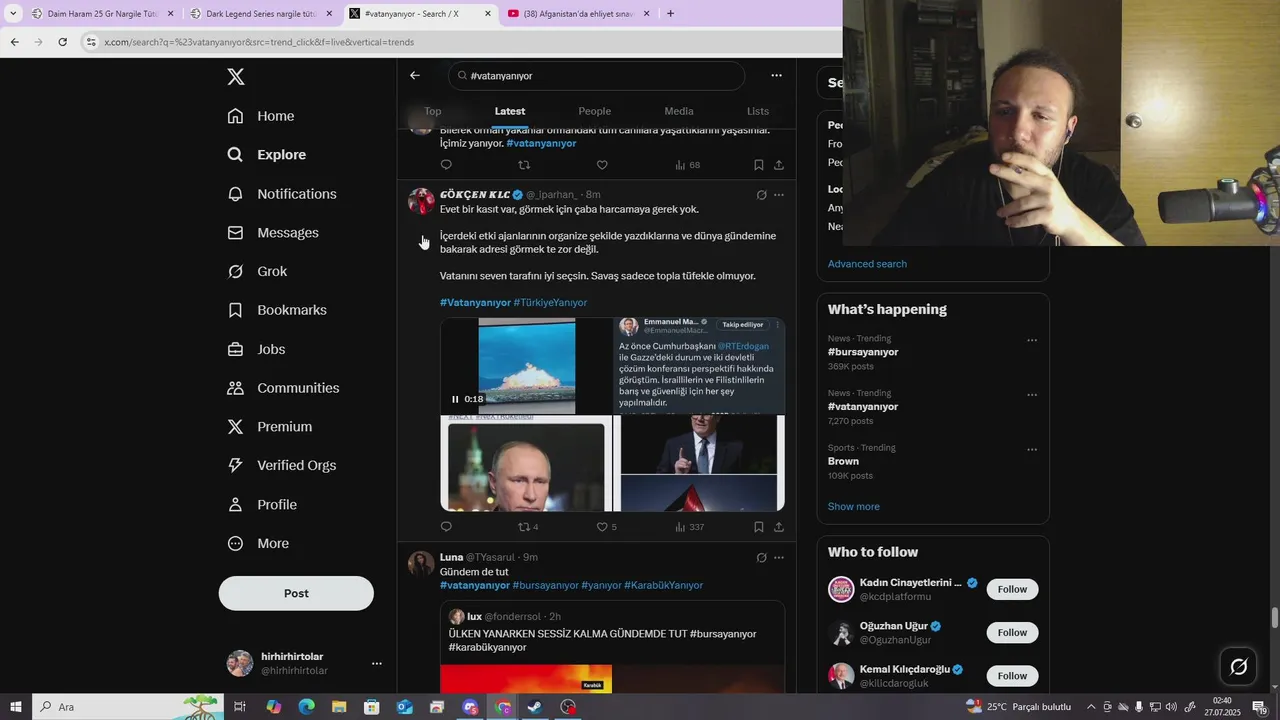Like the top post with 68 views
Viewport: 1280px width, 720px height.
pyautogui.click(x=602, y=165)
